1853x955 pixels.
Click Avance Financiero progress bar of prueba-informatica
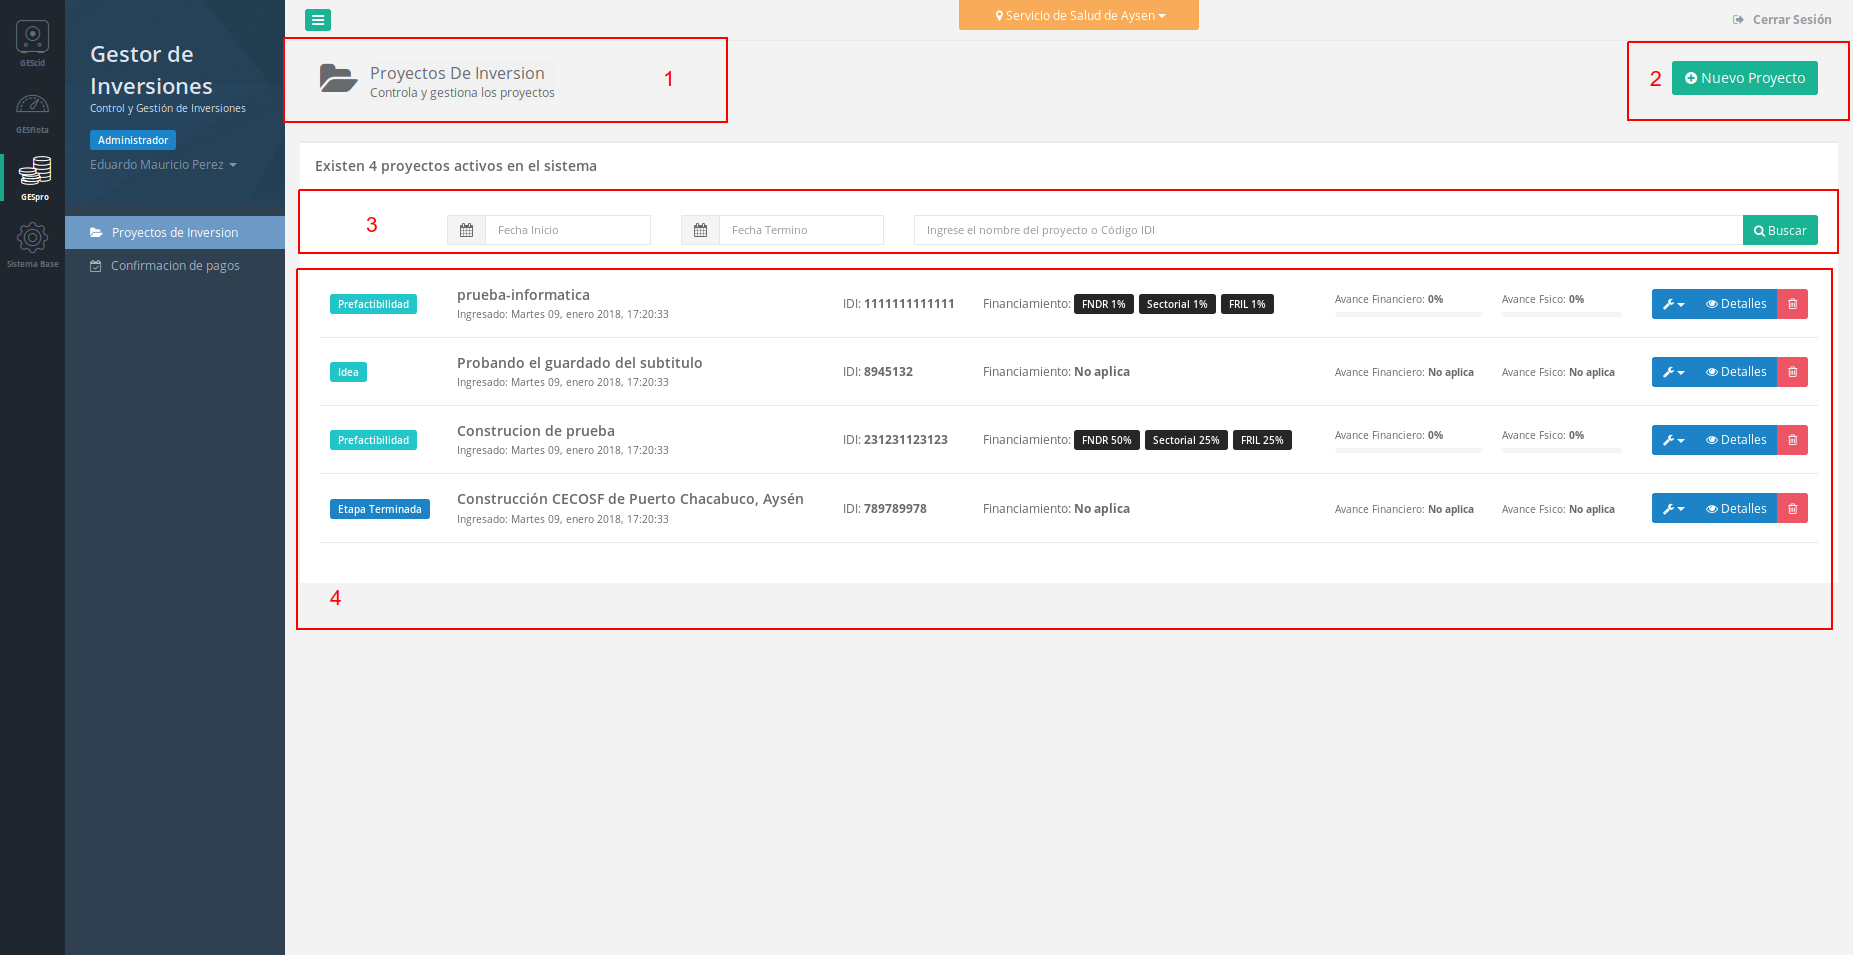tap(1407, 314)
